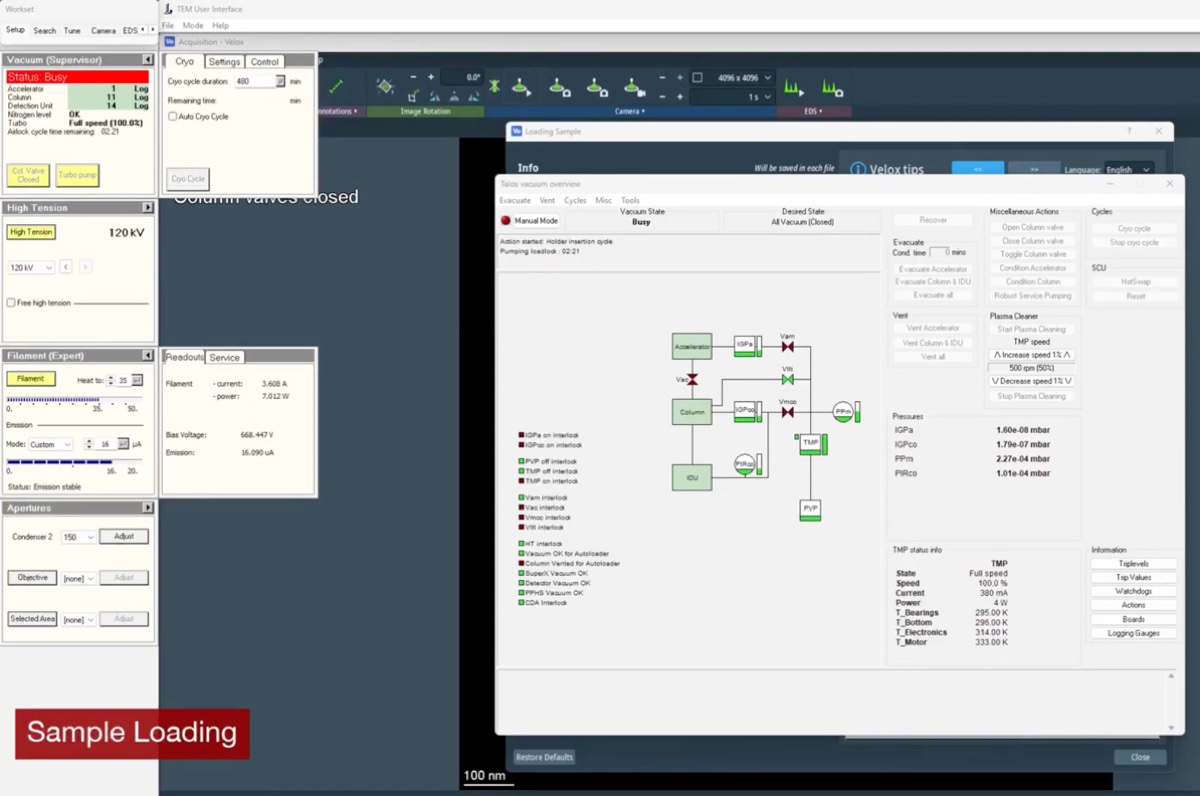Viewport: 1200px width, 796px height.
Task: Toggle the Turbo pump button
Action: pyautogui.click(x=77, y=175)
